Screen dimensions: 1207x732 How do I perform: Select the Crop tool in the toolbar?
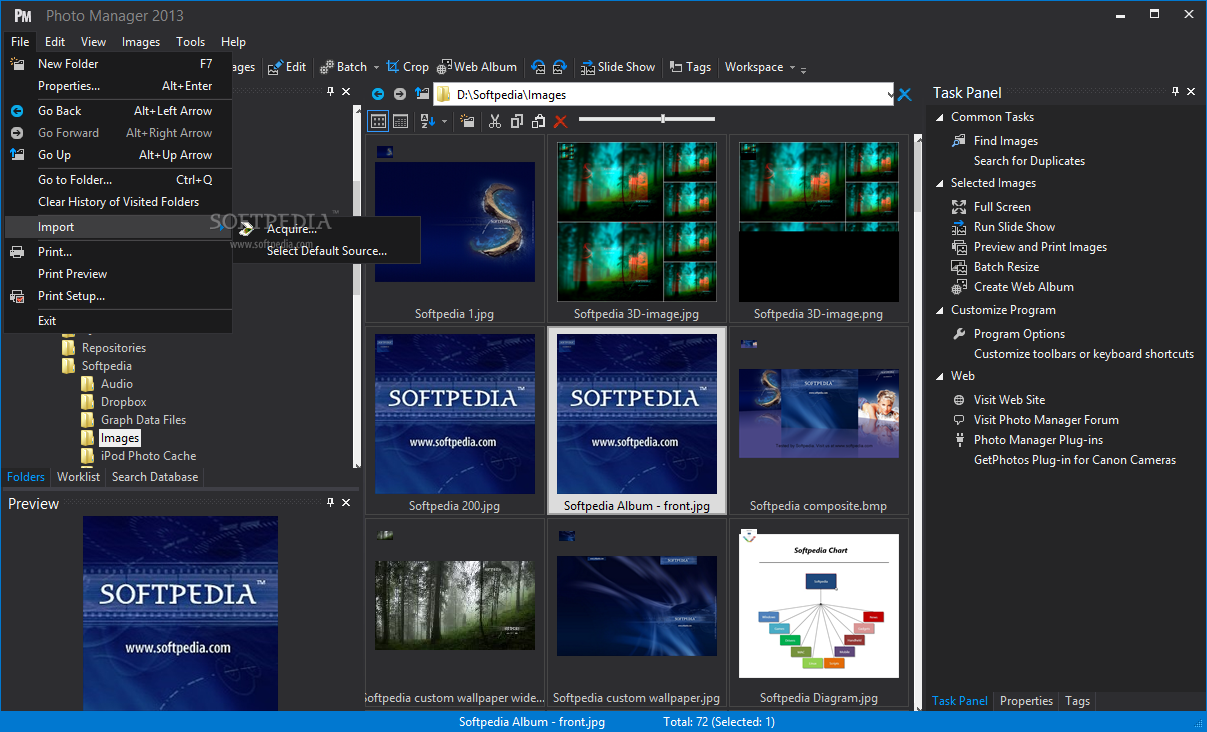(408, 67)
